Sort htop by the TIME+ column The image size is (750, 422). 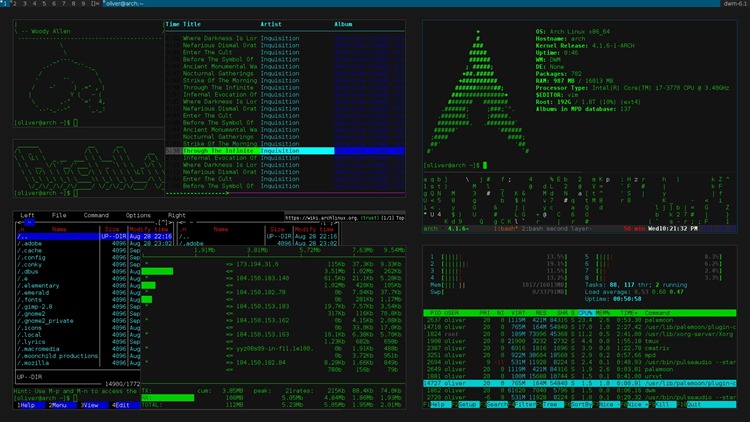[x=630, y=313]
